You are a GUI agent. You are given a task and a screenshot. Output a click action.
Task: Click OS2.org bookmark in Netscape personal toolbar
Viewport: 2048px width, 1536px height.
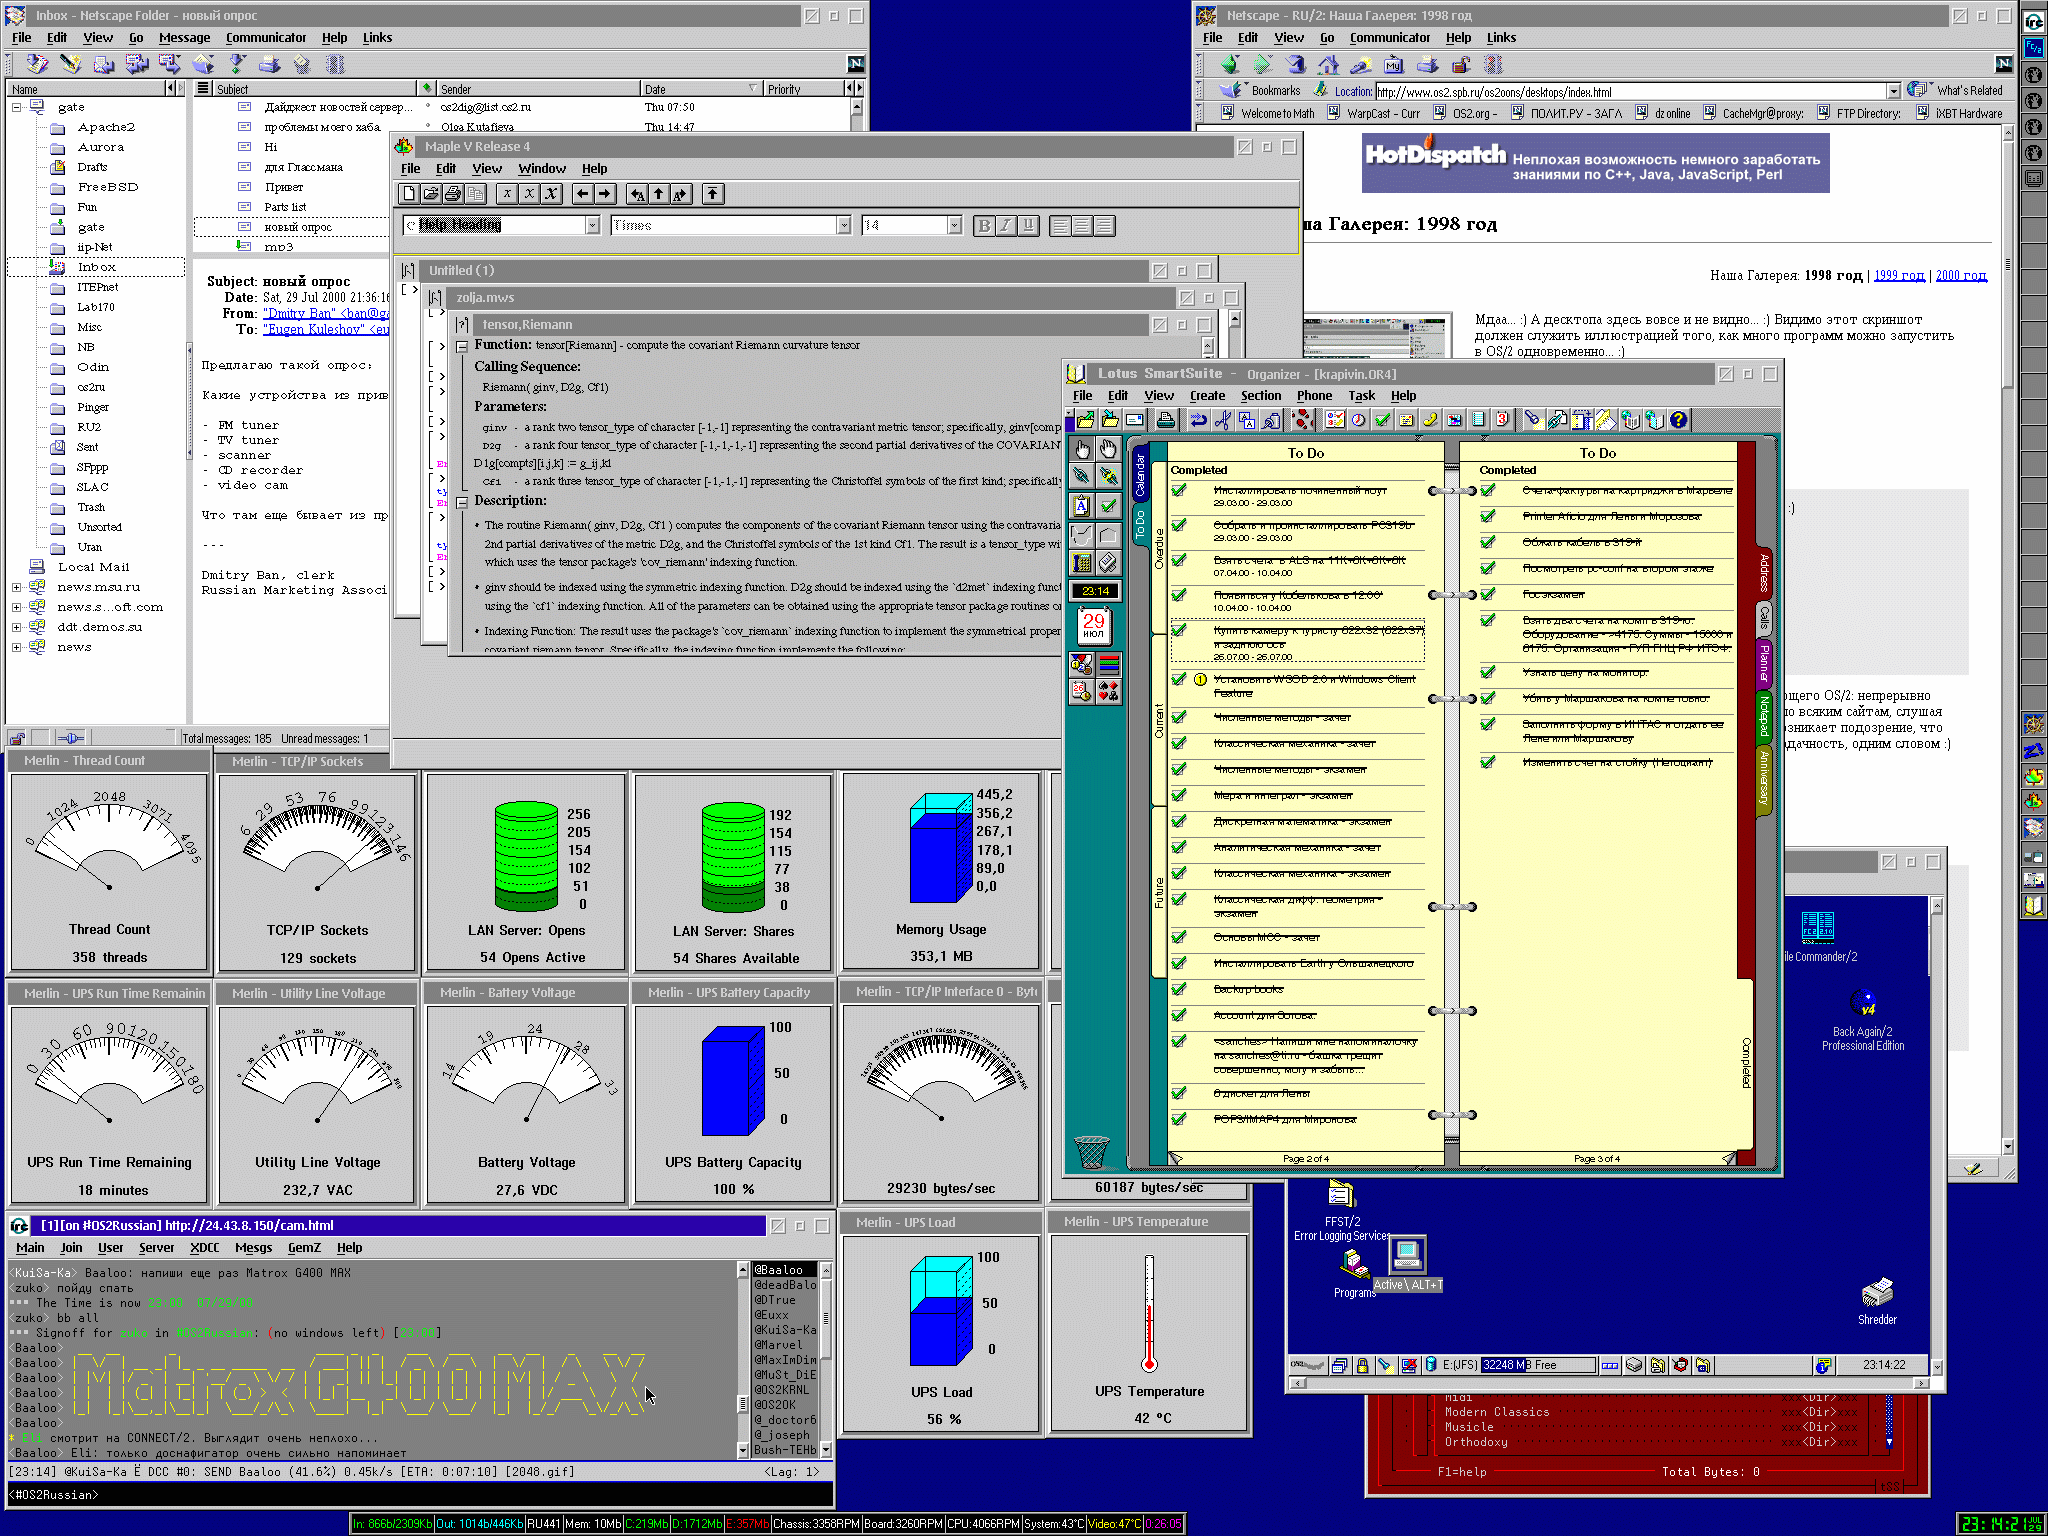tap(1466, 113)
